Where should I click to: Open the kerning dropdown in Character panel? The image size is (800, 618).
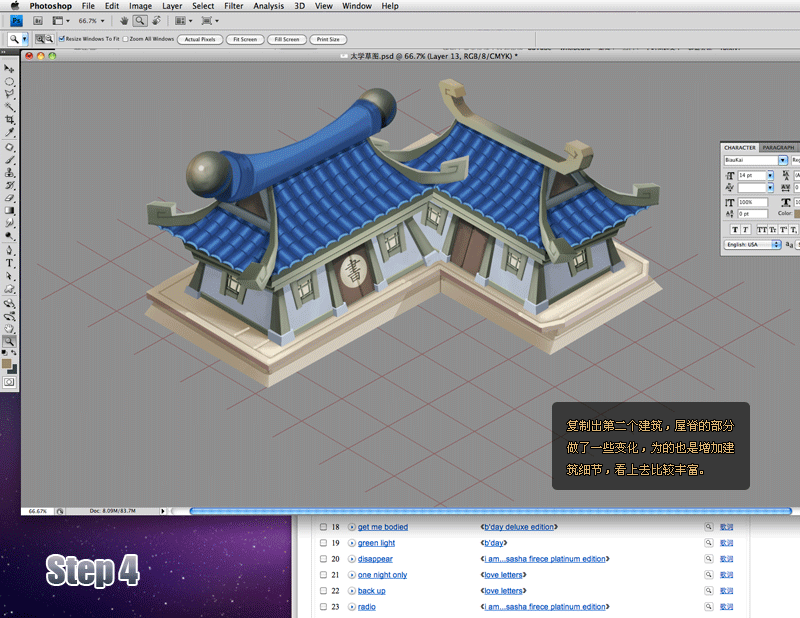click(770, 188)
